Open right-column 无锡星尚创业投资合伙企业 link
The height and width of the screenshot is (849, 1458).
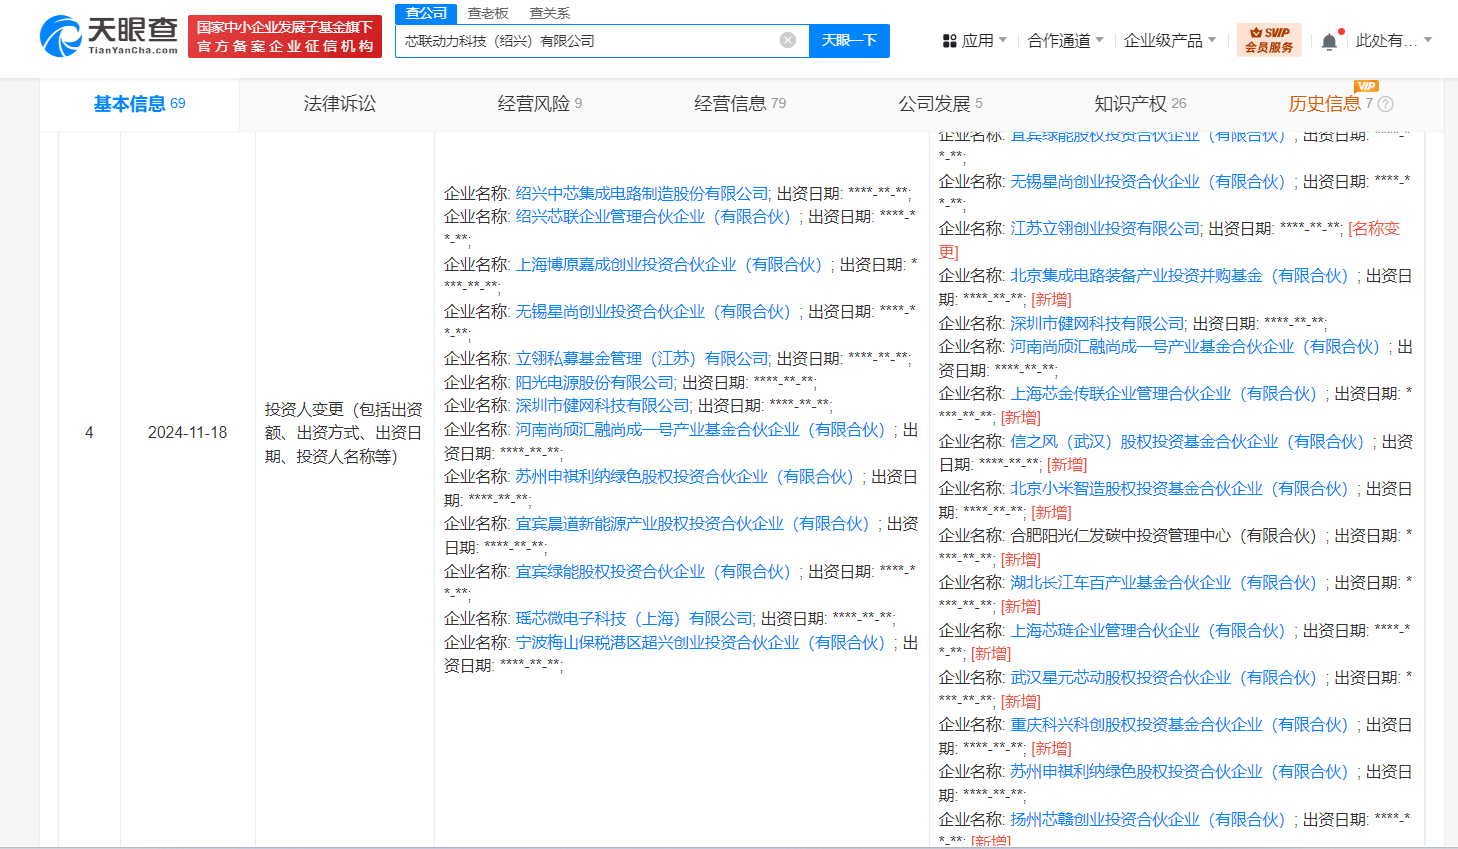pyautogui.click(x=1152, y=182)
